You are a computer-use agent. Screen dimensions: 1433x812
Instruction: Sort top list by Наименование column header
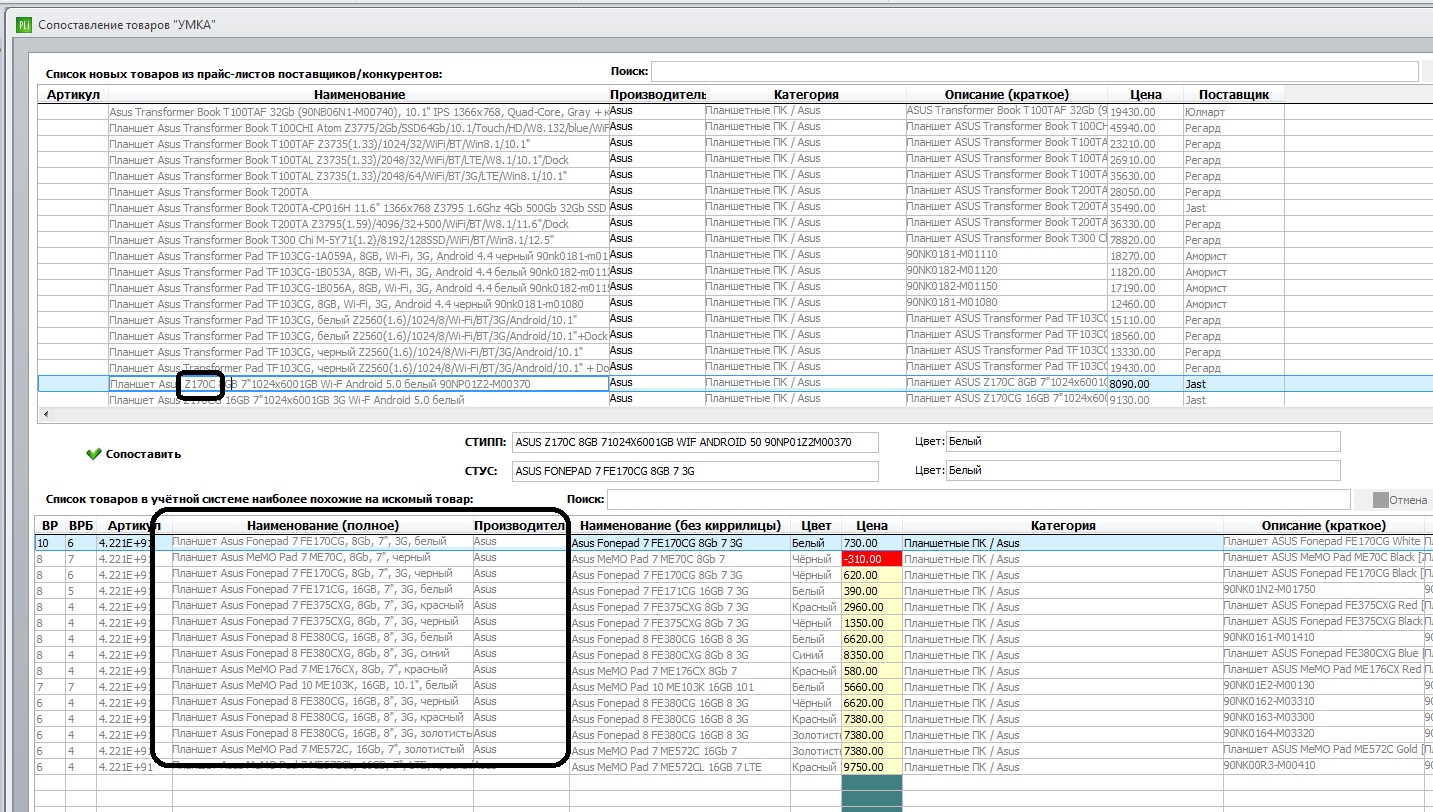pyautogui.click(x=358, y=94)
